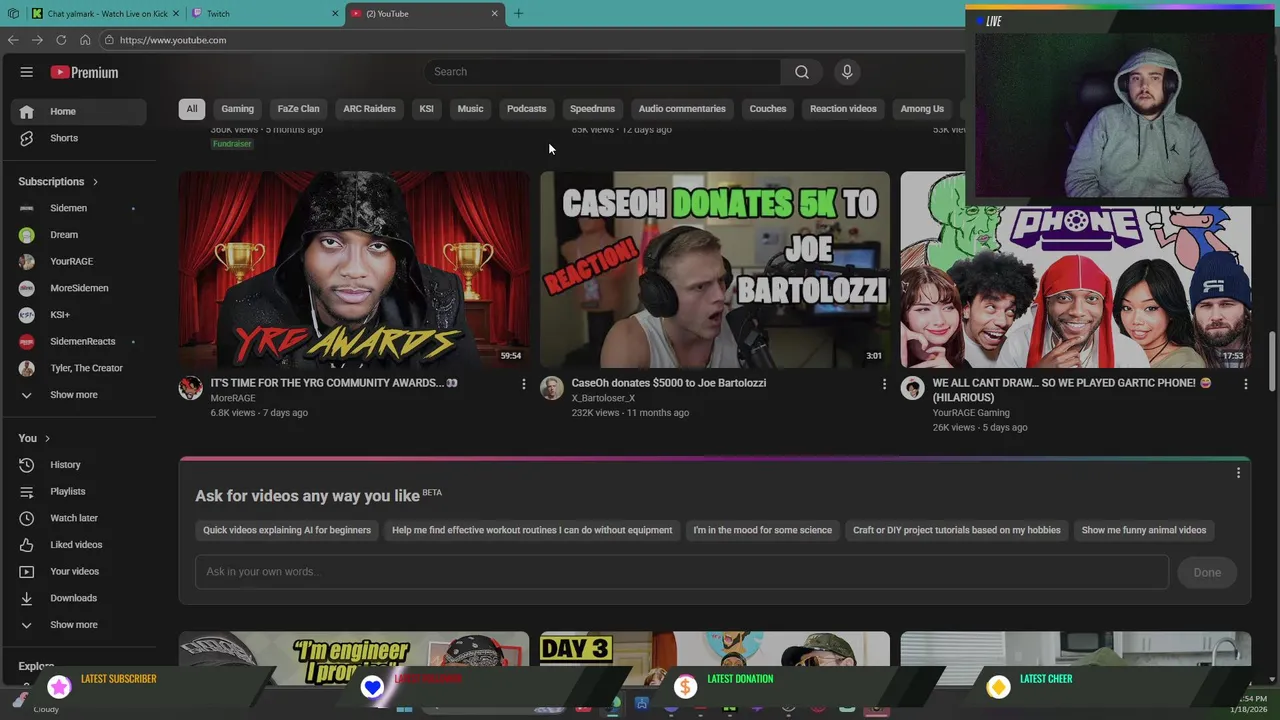Click the search magnifier button
This screenshot has width=1280, height=720.
pyautogui.click(x=801, y=72)
